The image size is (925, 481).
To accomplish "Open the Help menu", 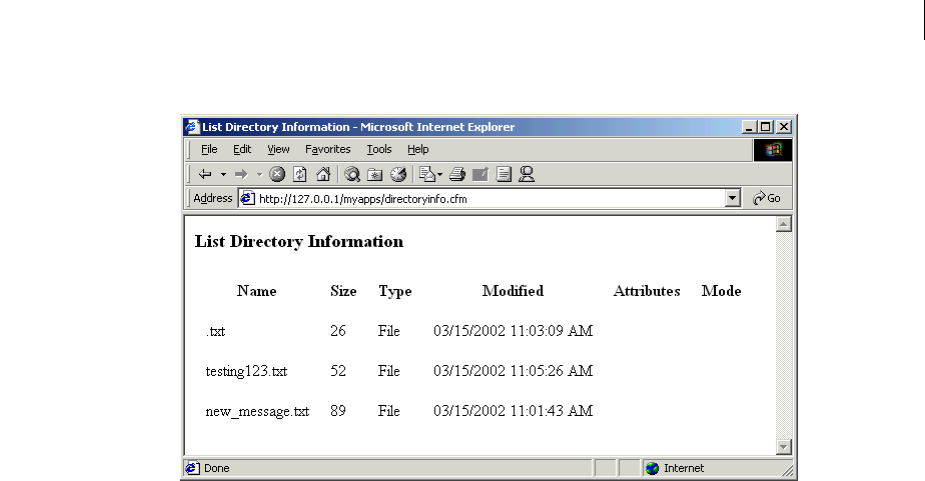I will coord(418,149).
